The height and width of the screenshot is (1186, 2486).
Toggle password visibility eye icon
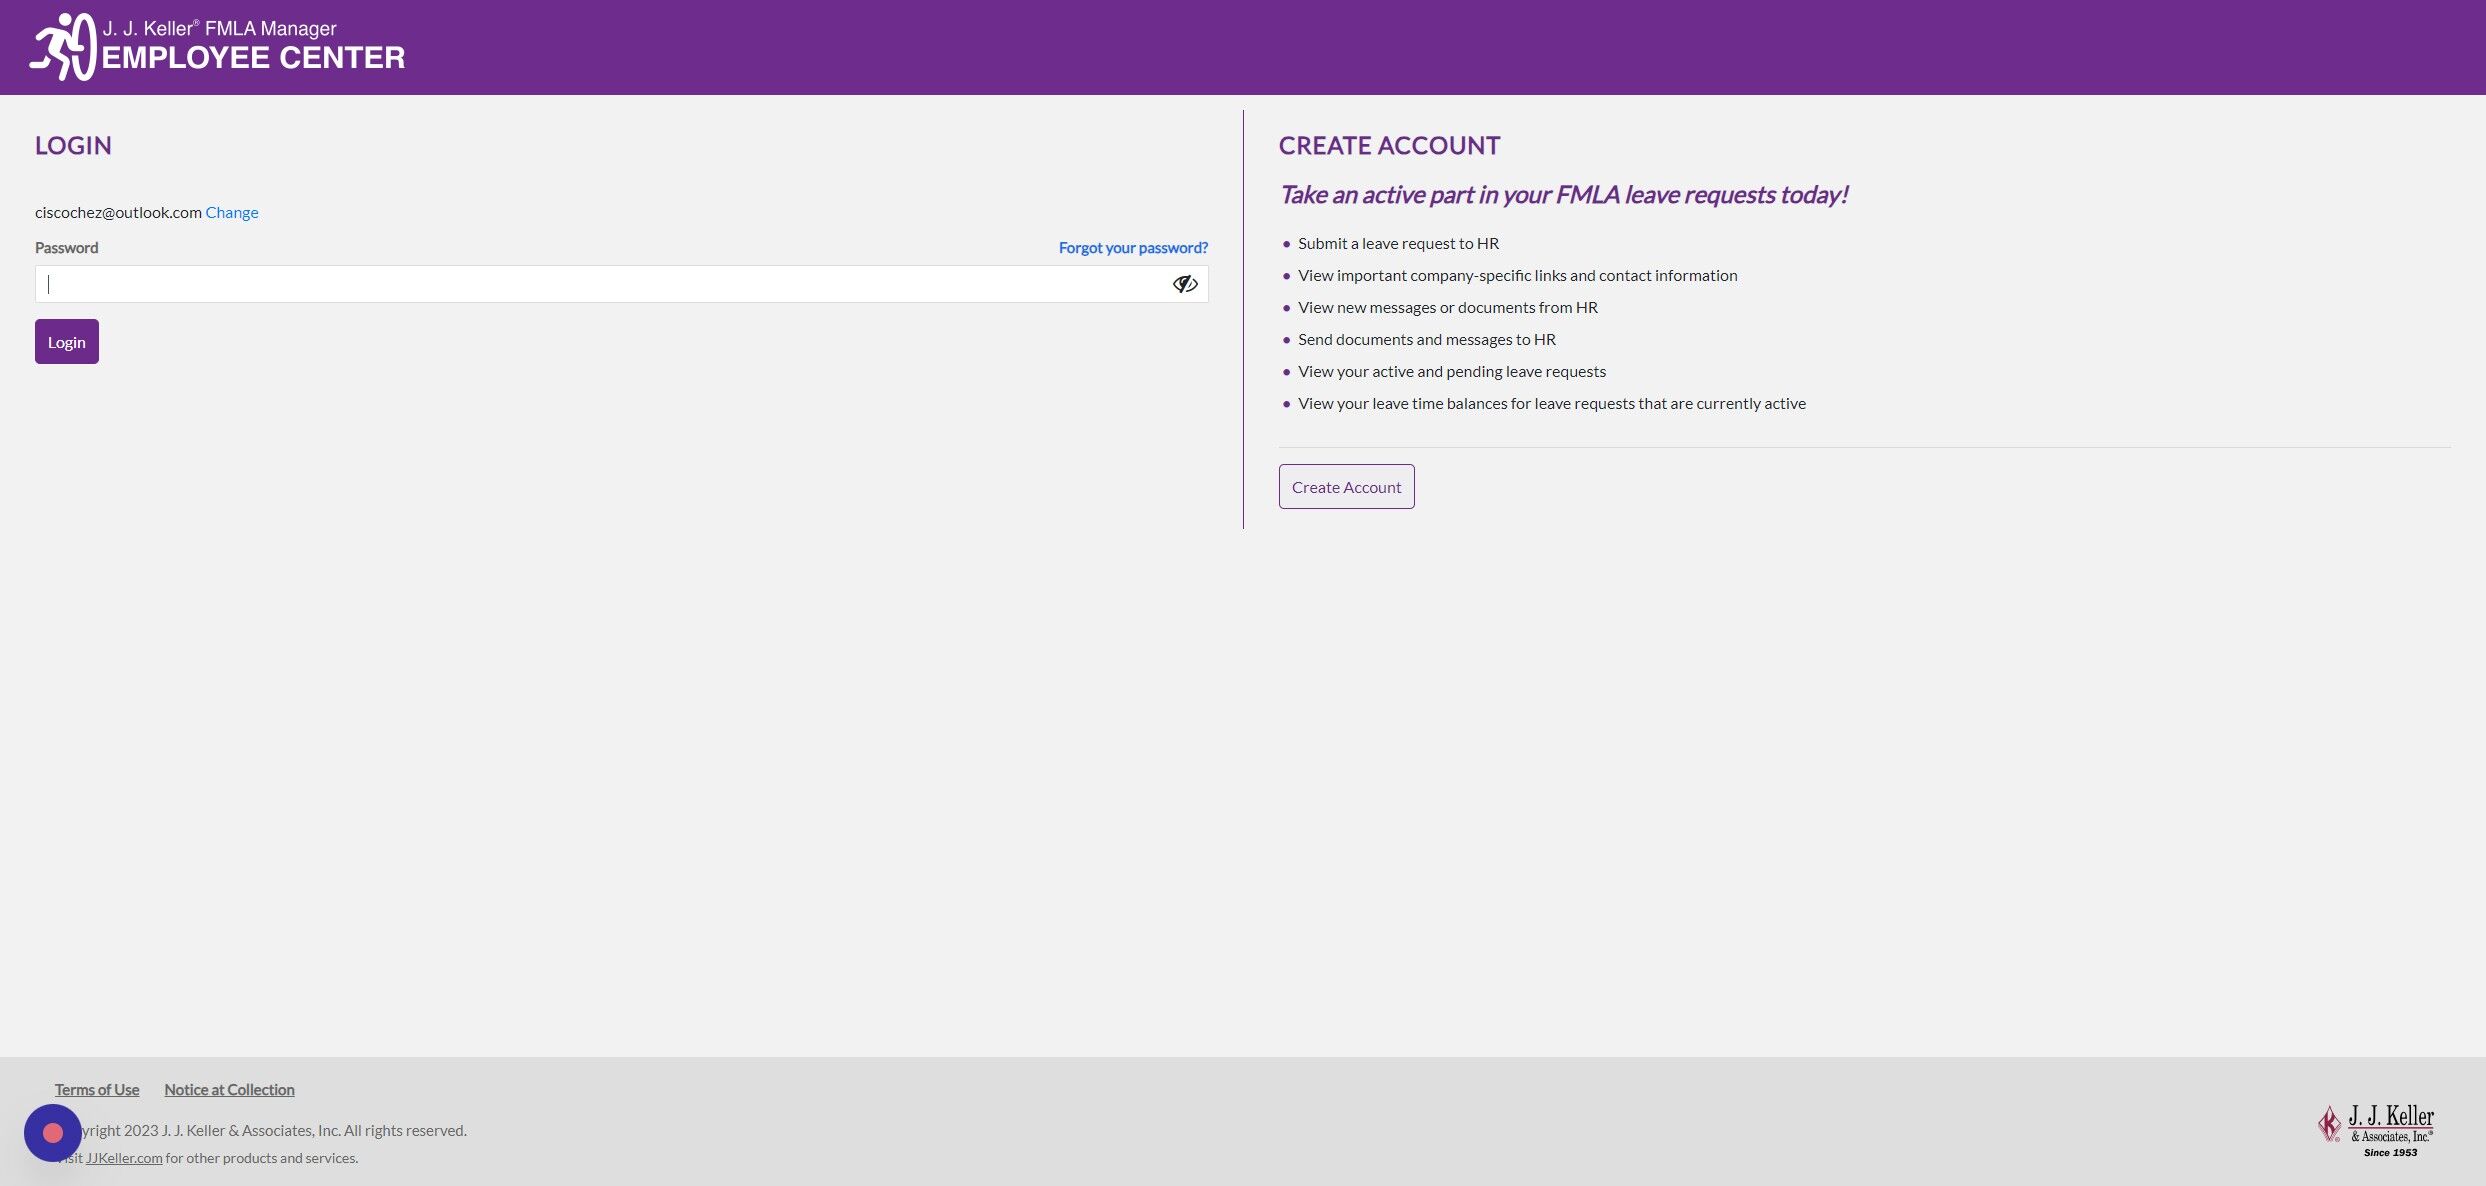point(1185,284)
